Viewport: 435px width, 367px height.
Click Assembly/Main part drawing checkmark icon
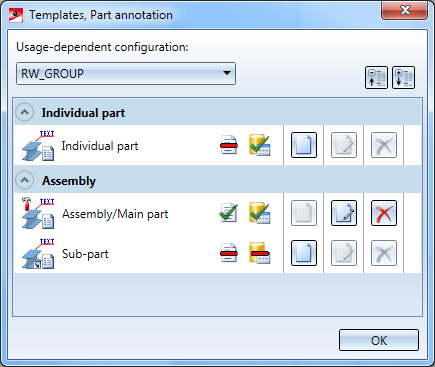pos(229,213)
